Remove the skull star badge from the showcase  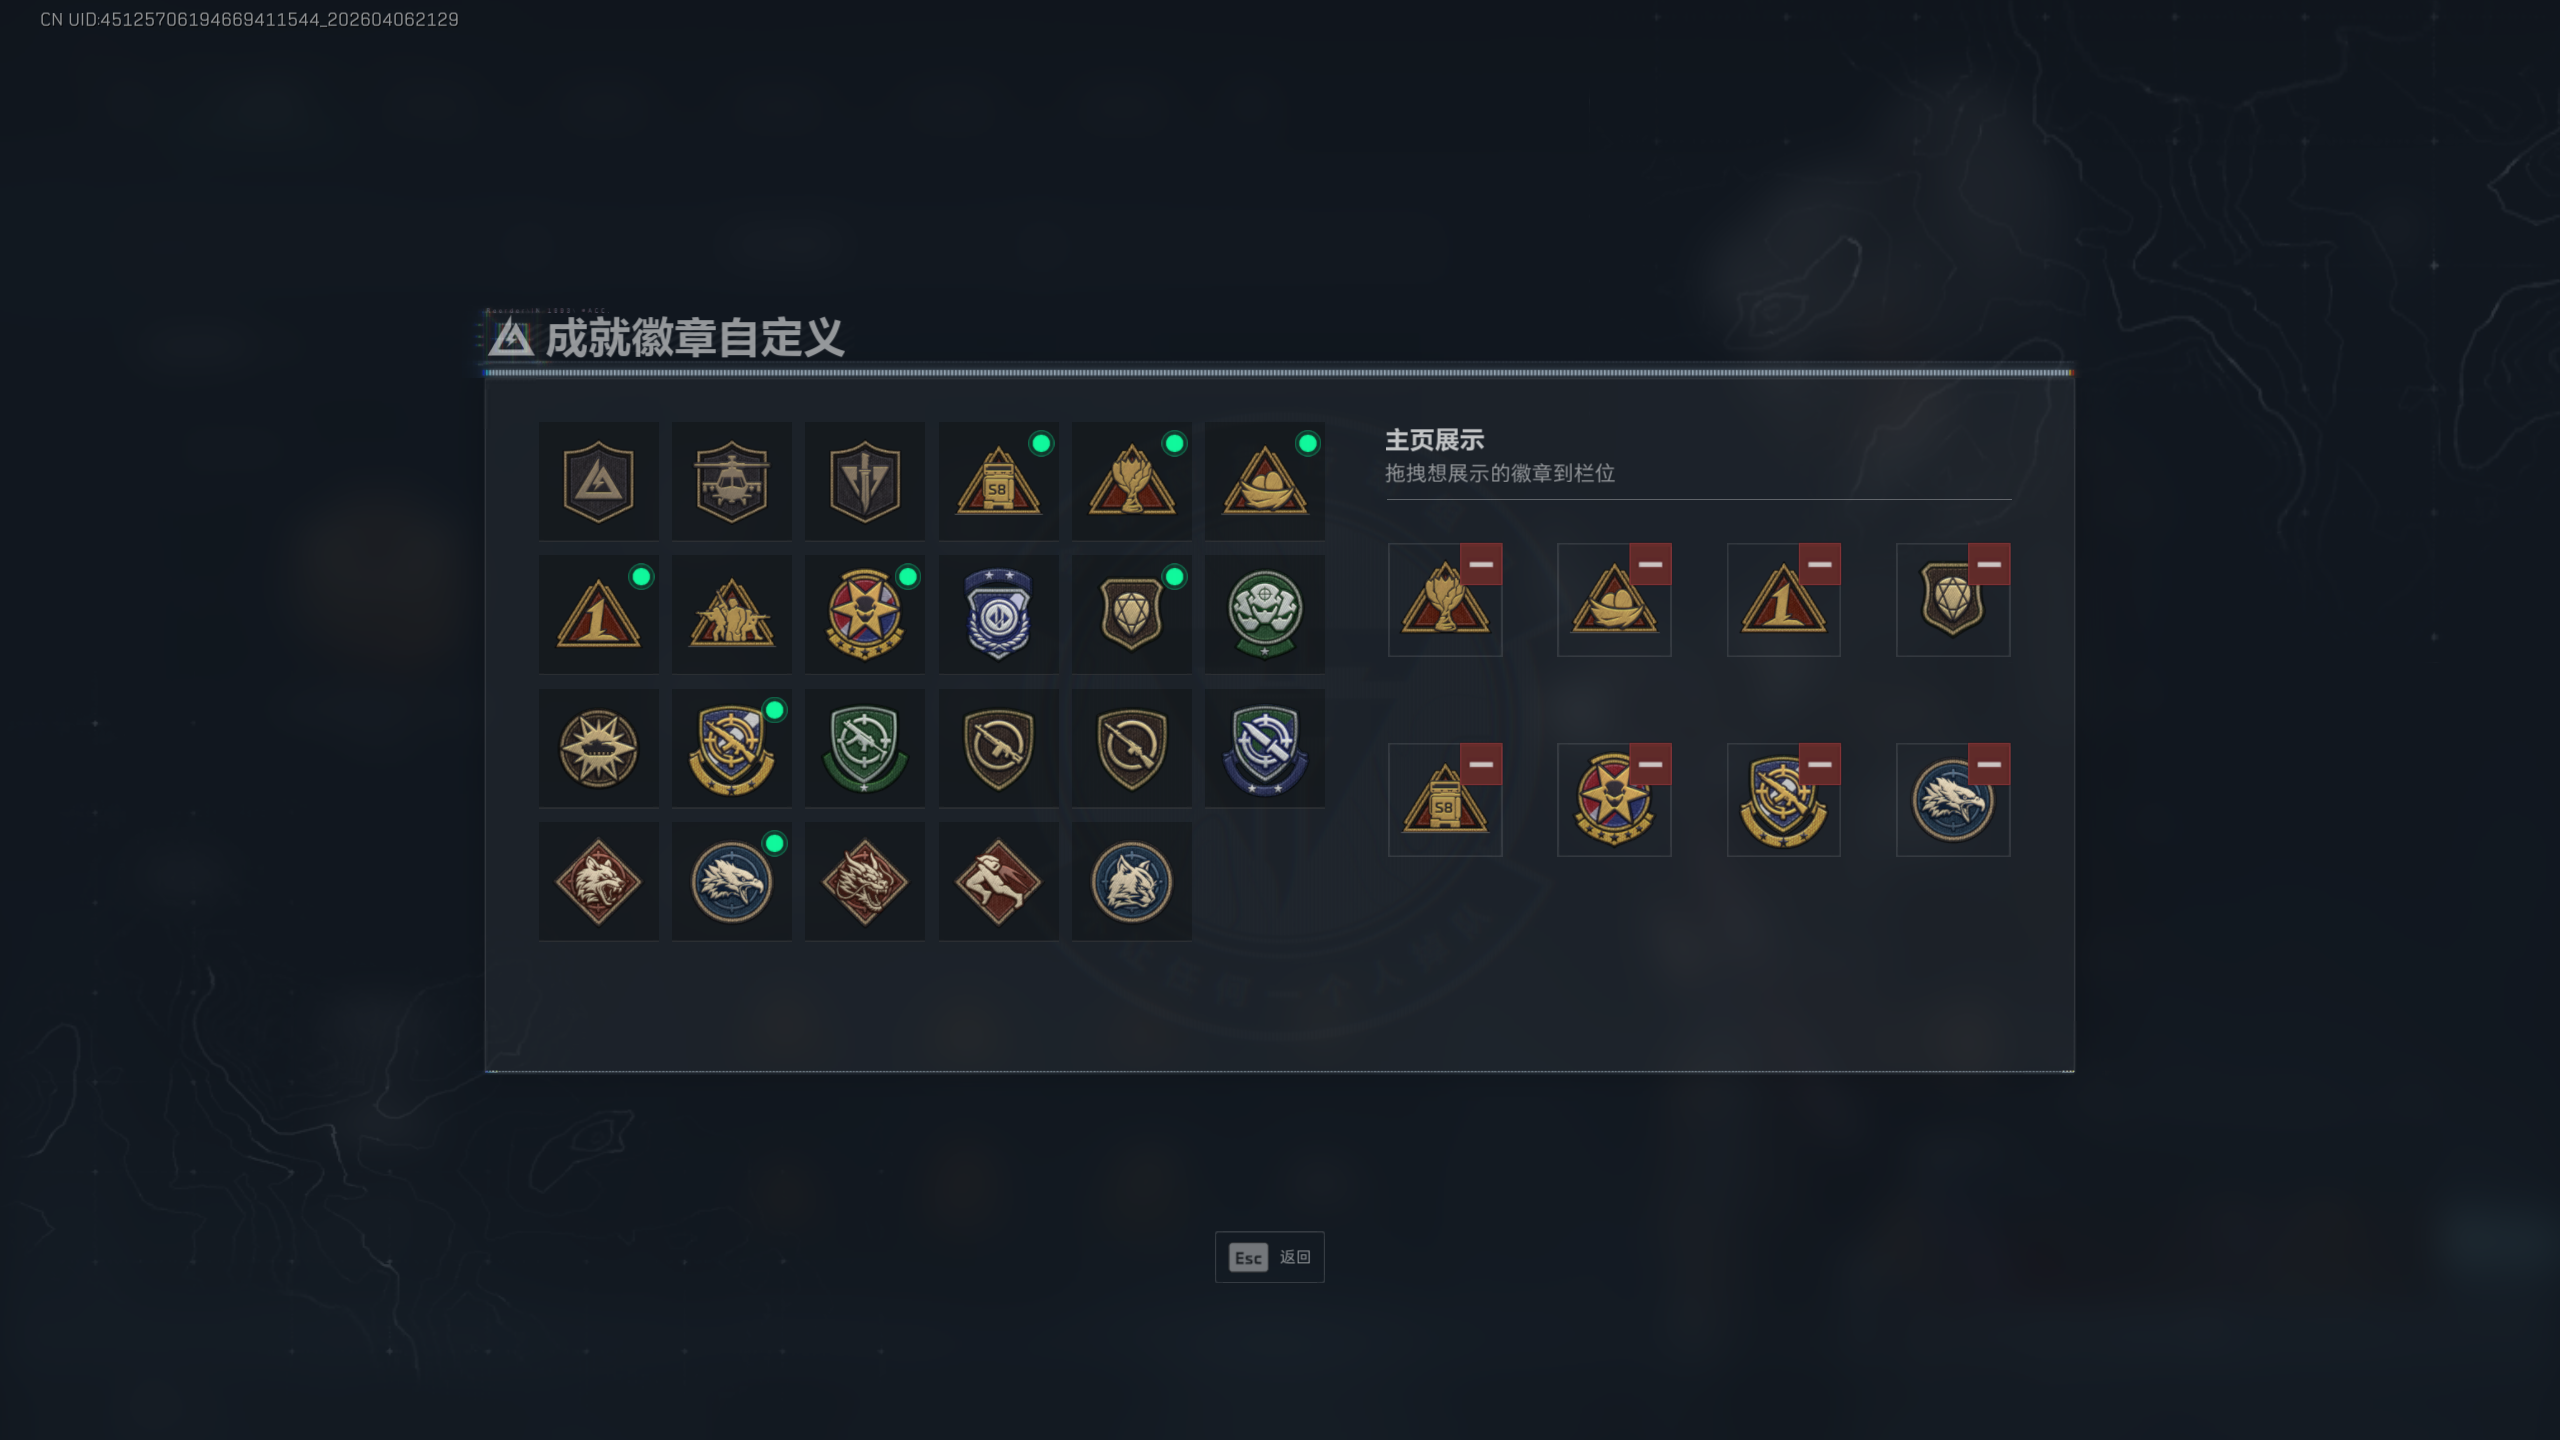click(1650, 765)
